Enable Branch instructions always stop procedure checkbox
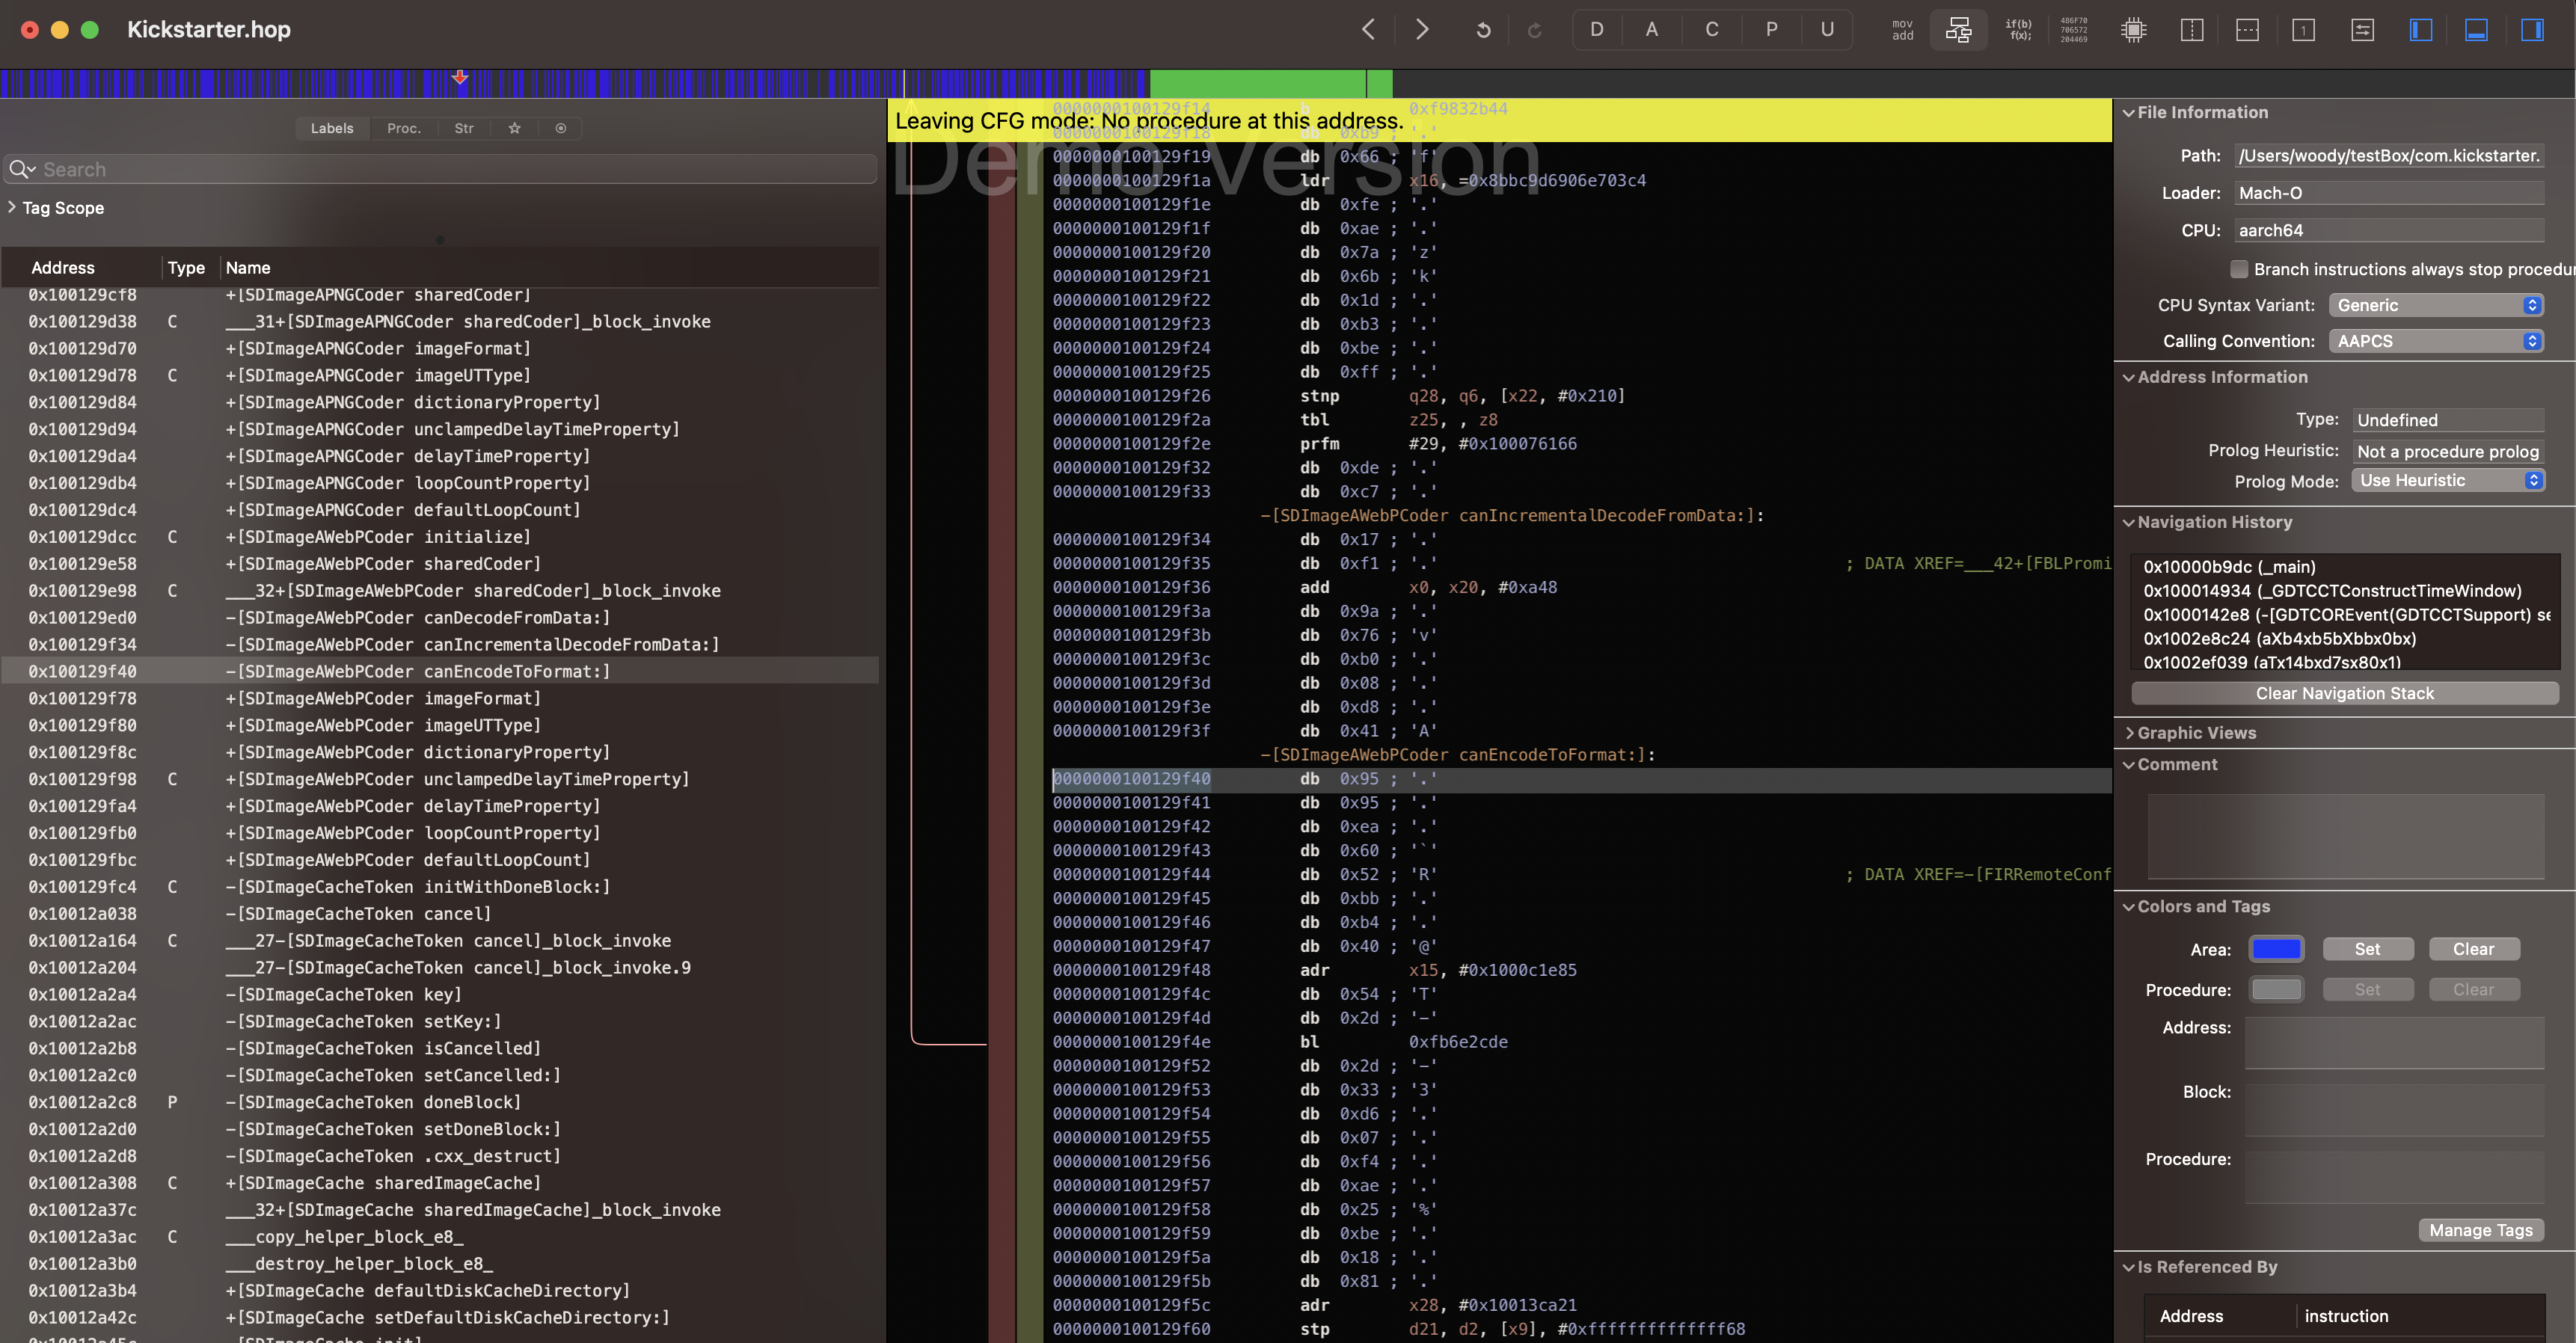 click(x=2239, y=269)
